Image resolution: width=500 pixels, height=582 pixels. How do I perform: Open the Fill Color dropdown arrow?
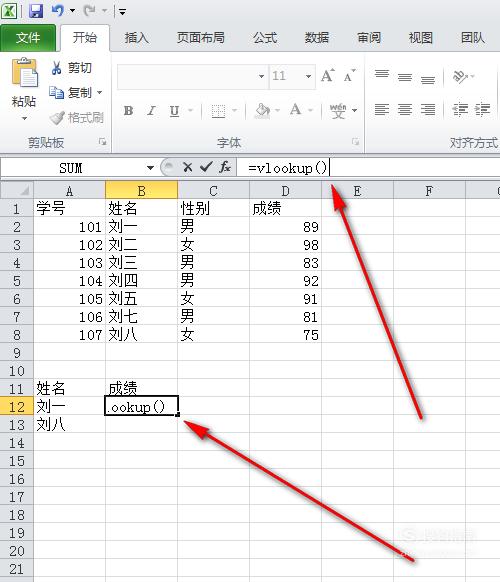coord(278,110)
